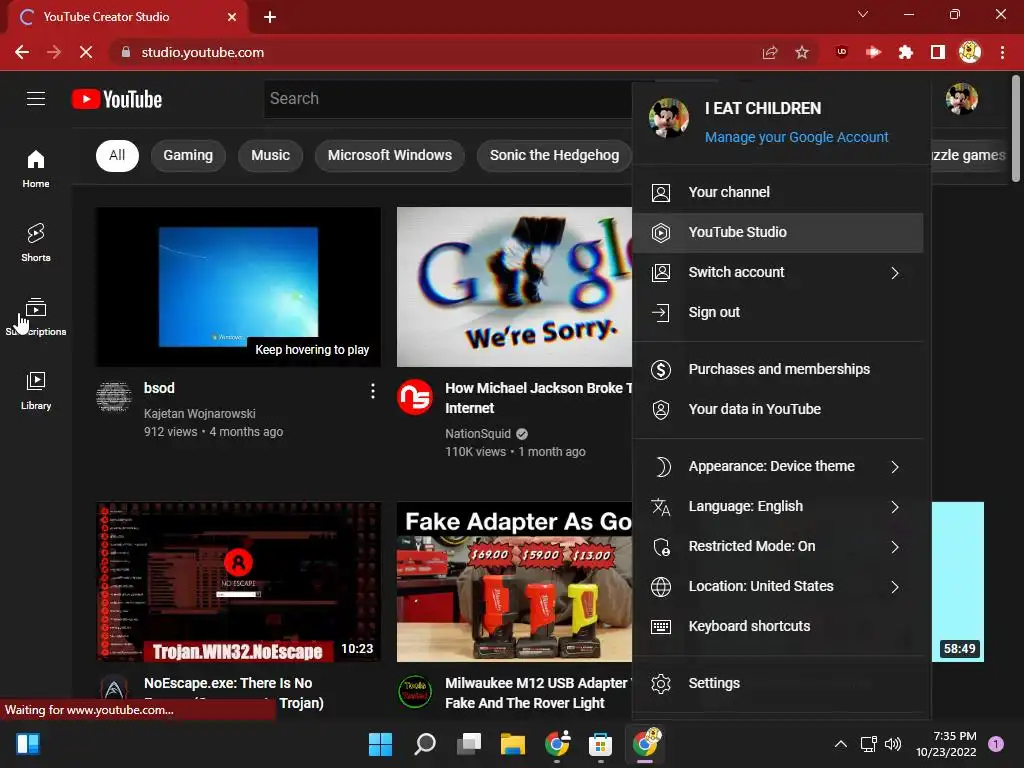
Task: Click into the YouTube Search field
Action: tap(448, 99)
